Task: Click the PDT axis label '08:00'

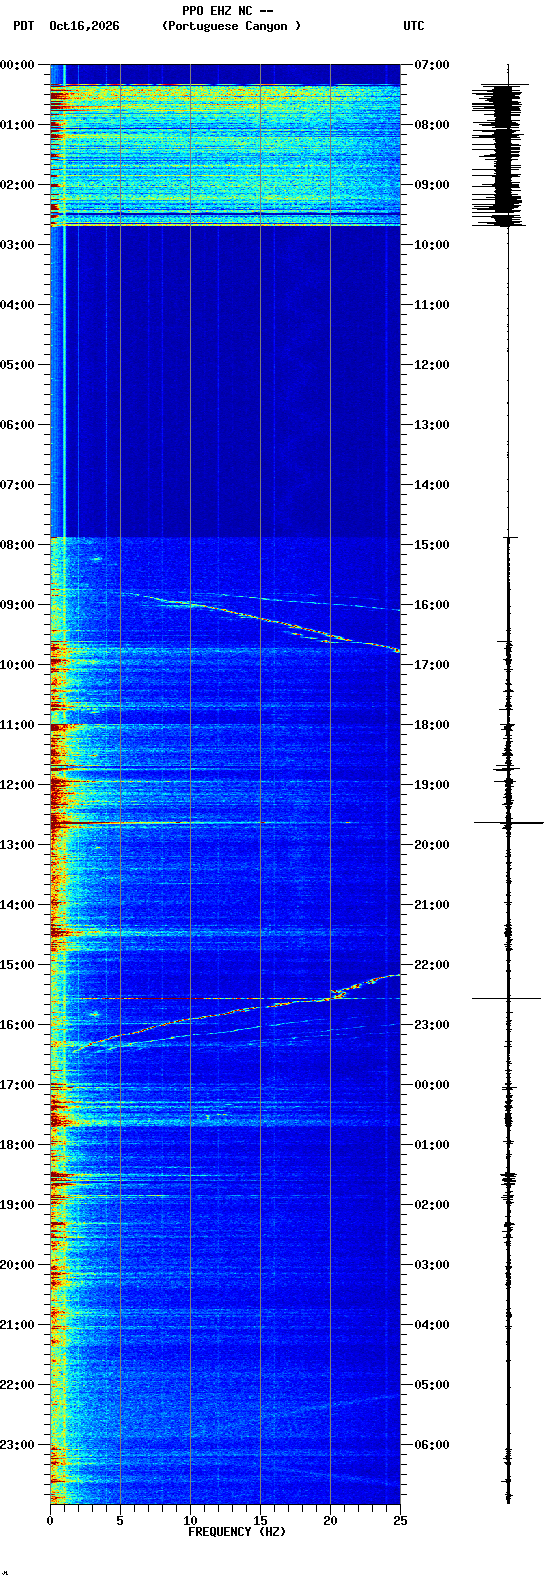Action: [x=18, y=545]
